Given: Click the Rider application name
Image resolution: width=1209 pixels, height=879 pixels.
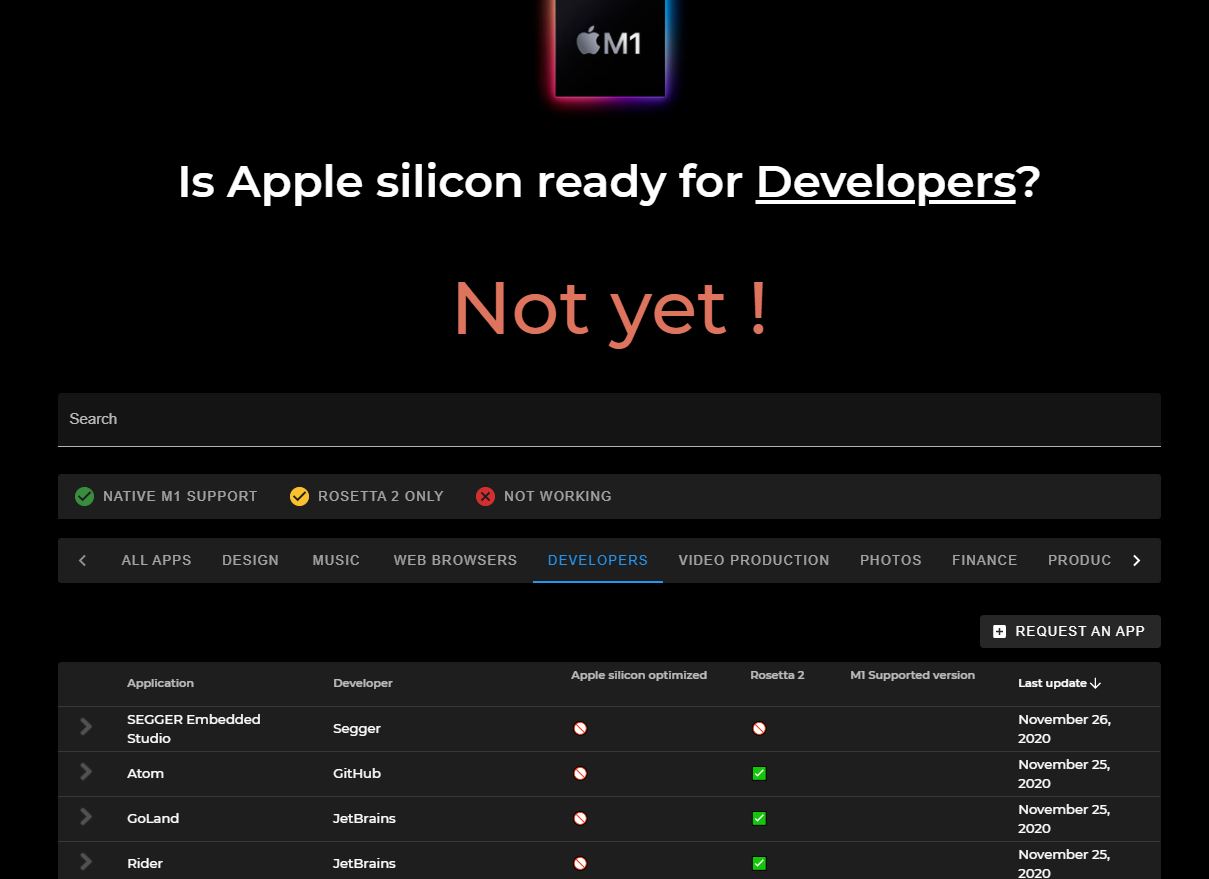Looking at the screenshot, I should coord(145,863).
